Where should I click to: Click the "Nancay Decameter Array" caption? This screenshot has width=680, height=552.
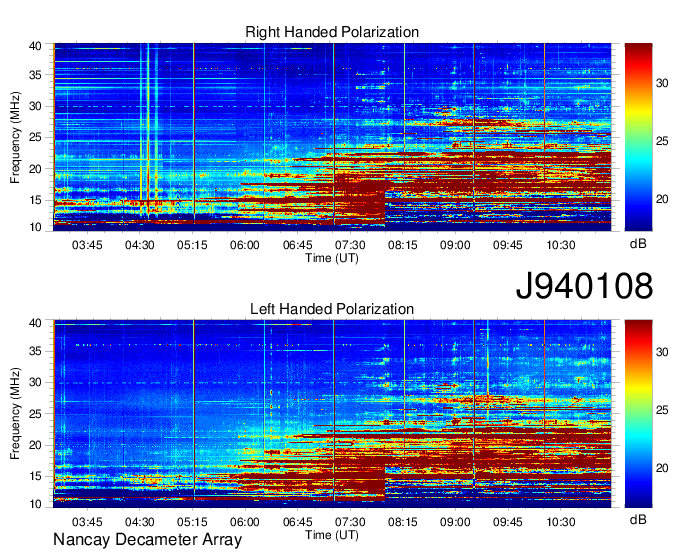pos(147,540)
